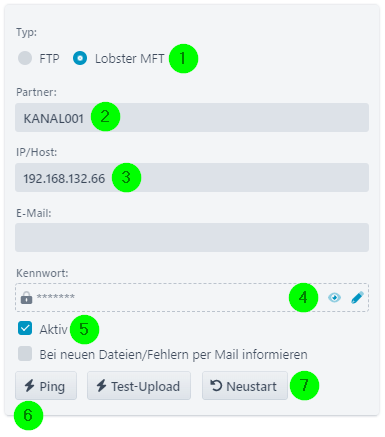
Task: Click the FTP label text
Action: [x=49, y=59]
